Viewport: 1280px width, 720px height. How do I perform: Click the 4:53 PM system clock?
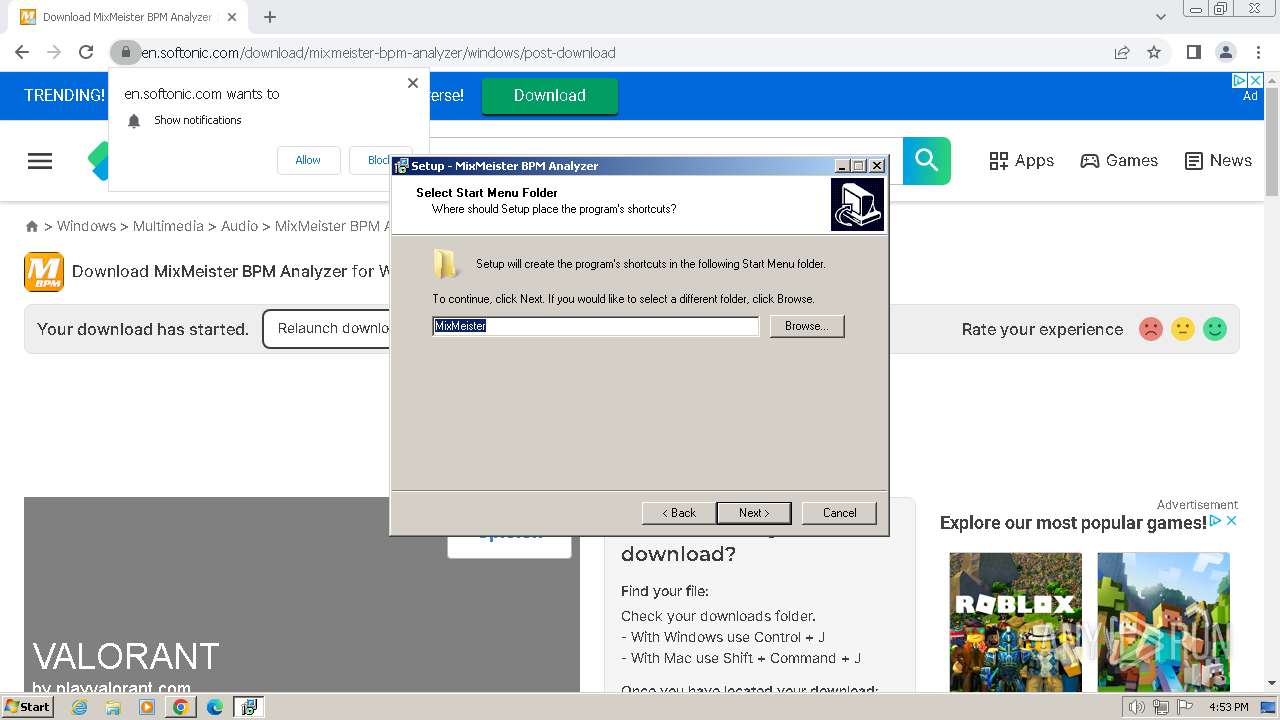click(1229, 707)
